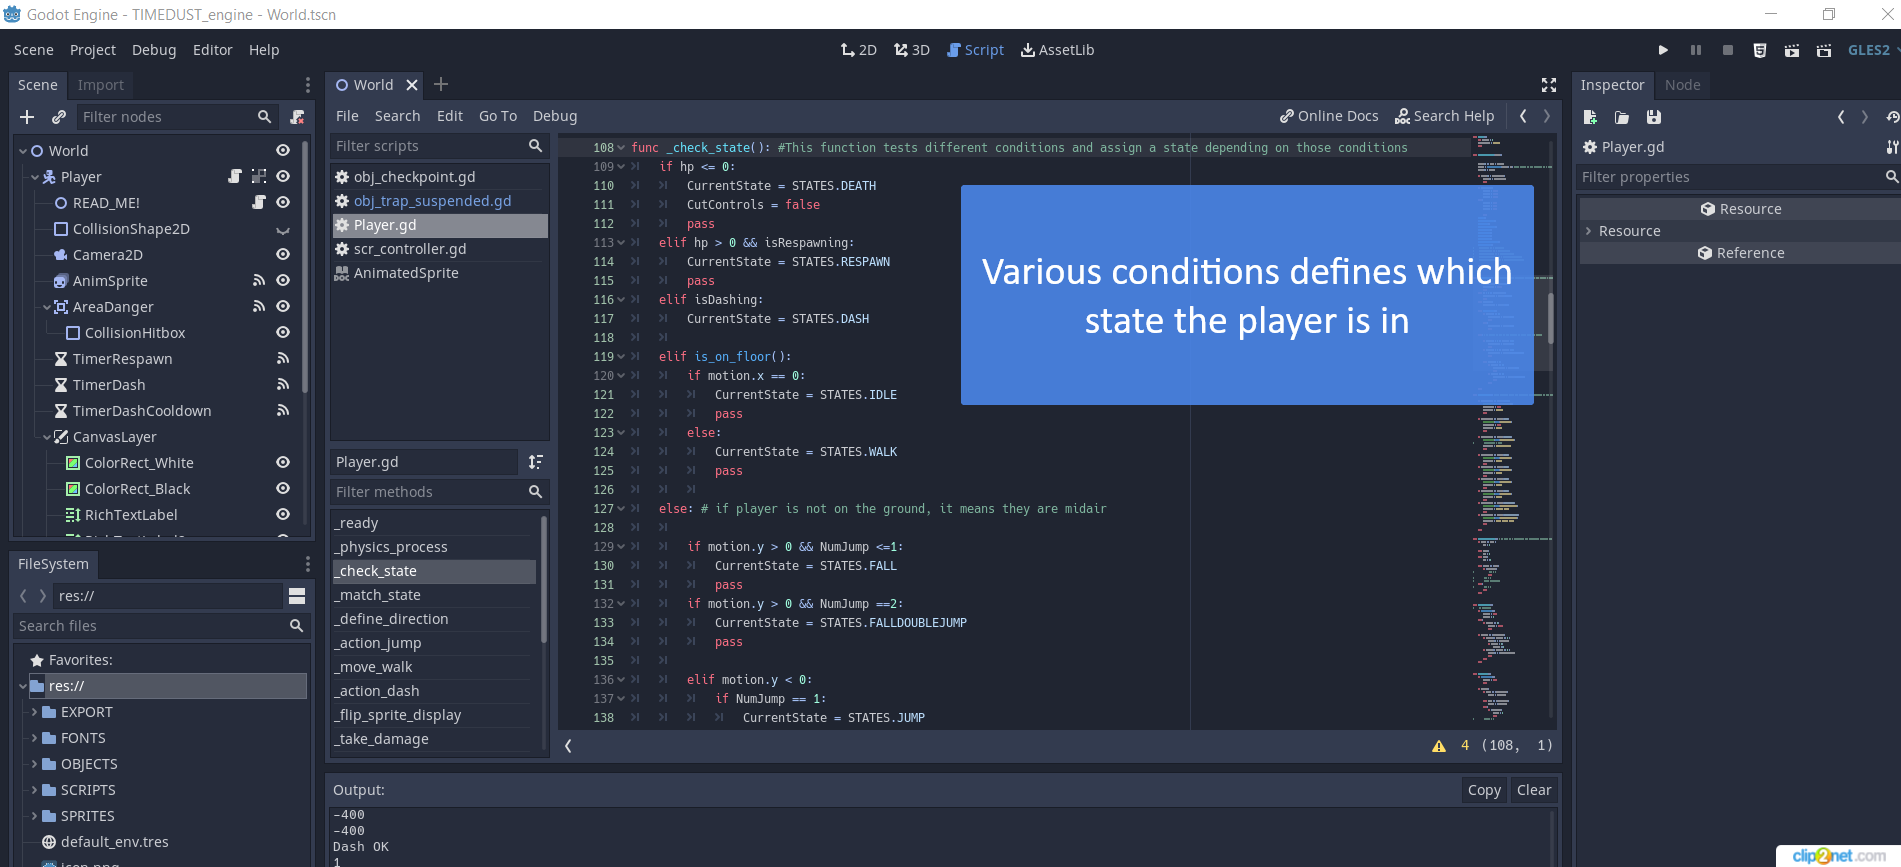
Task: Collapse the World node tree
Action: point(23,151)
